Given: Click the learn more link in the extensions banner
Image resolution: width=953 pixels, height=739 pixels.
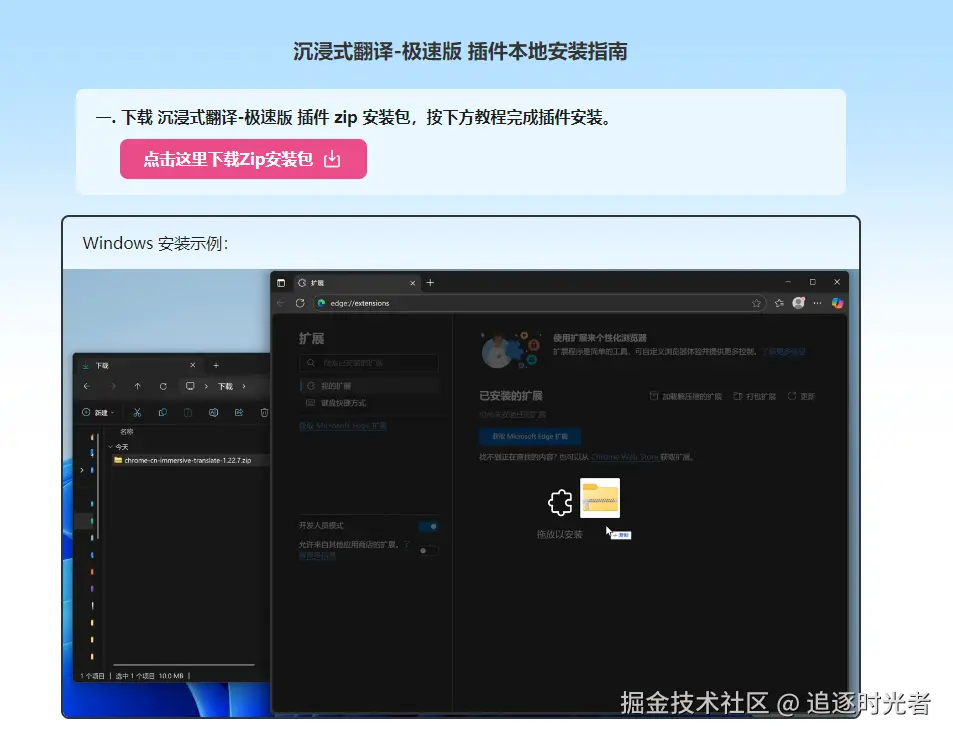Looking at the screenshot, I should (785, 351).
